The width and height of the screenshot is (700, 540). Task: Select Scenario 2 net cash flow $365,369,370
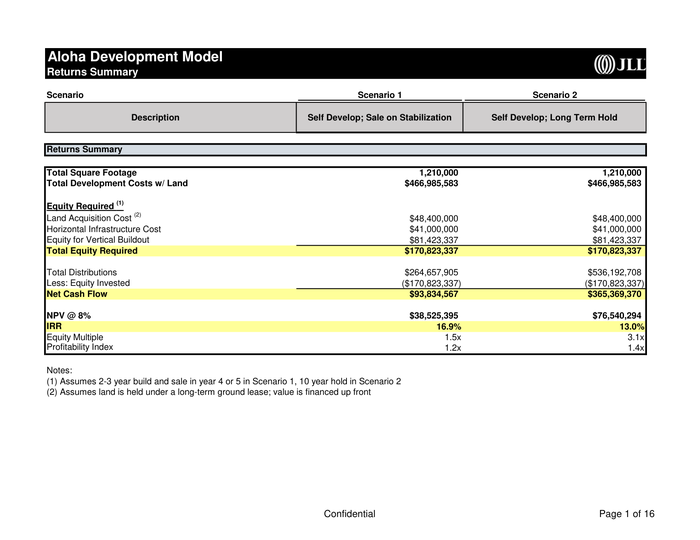614,294
